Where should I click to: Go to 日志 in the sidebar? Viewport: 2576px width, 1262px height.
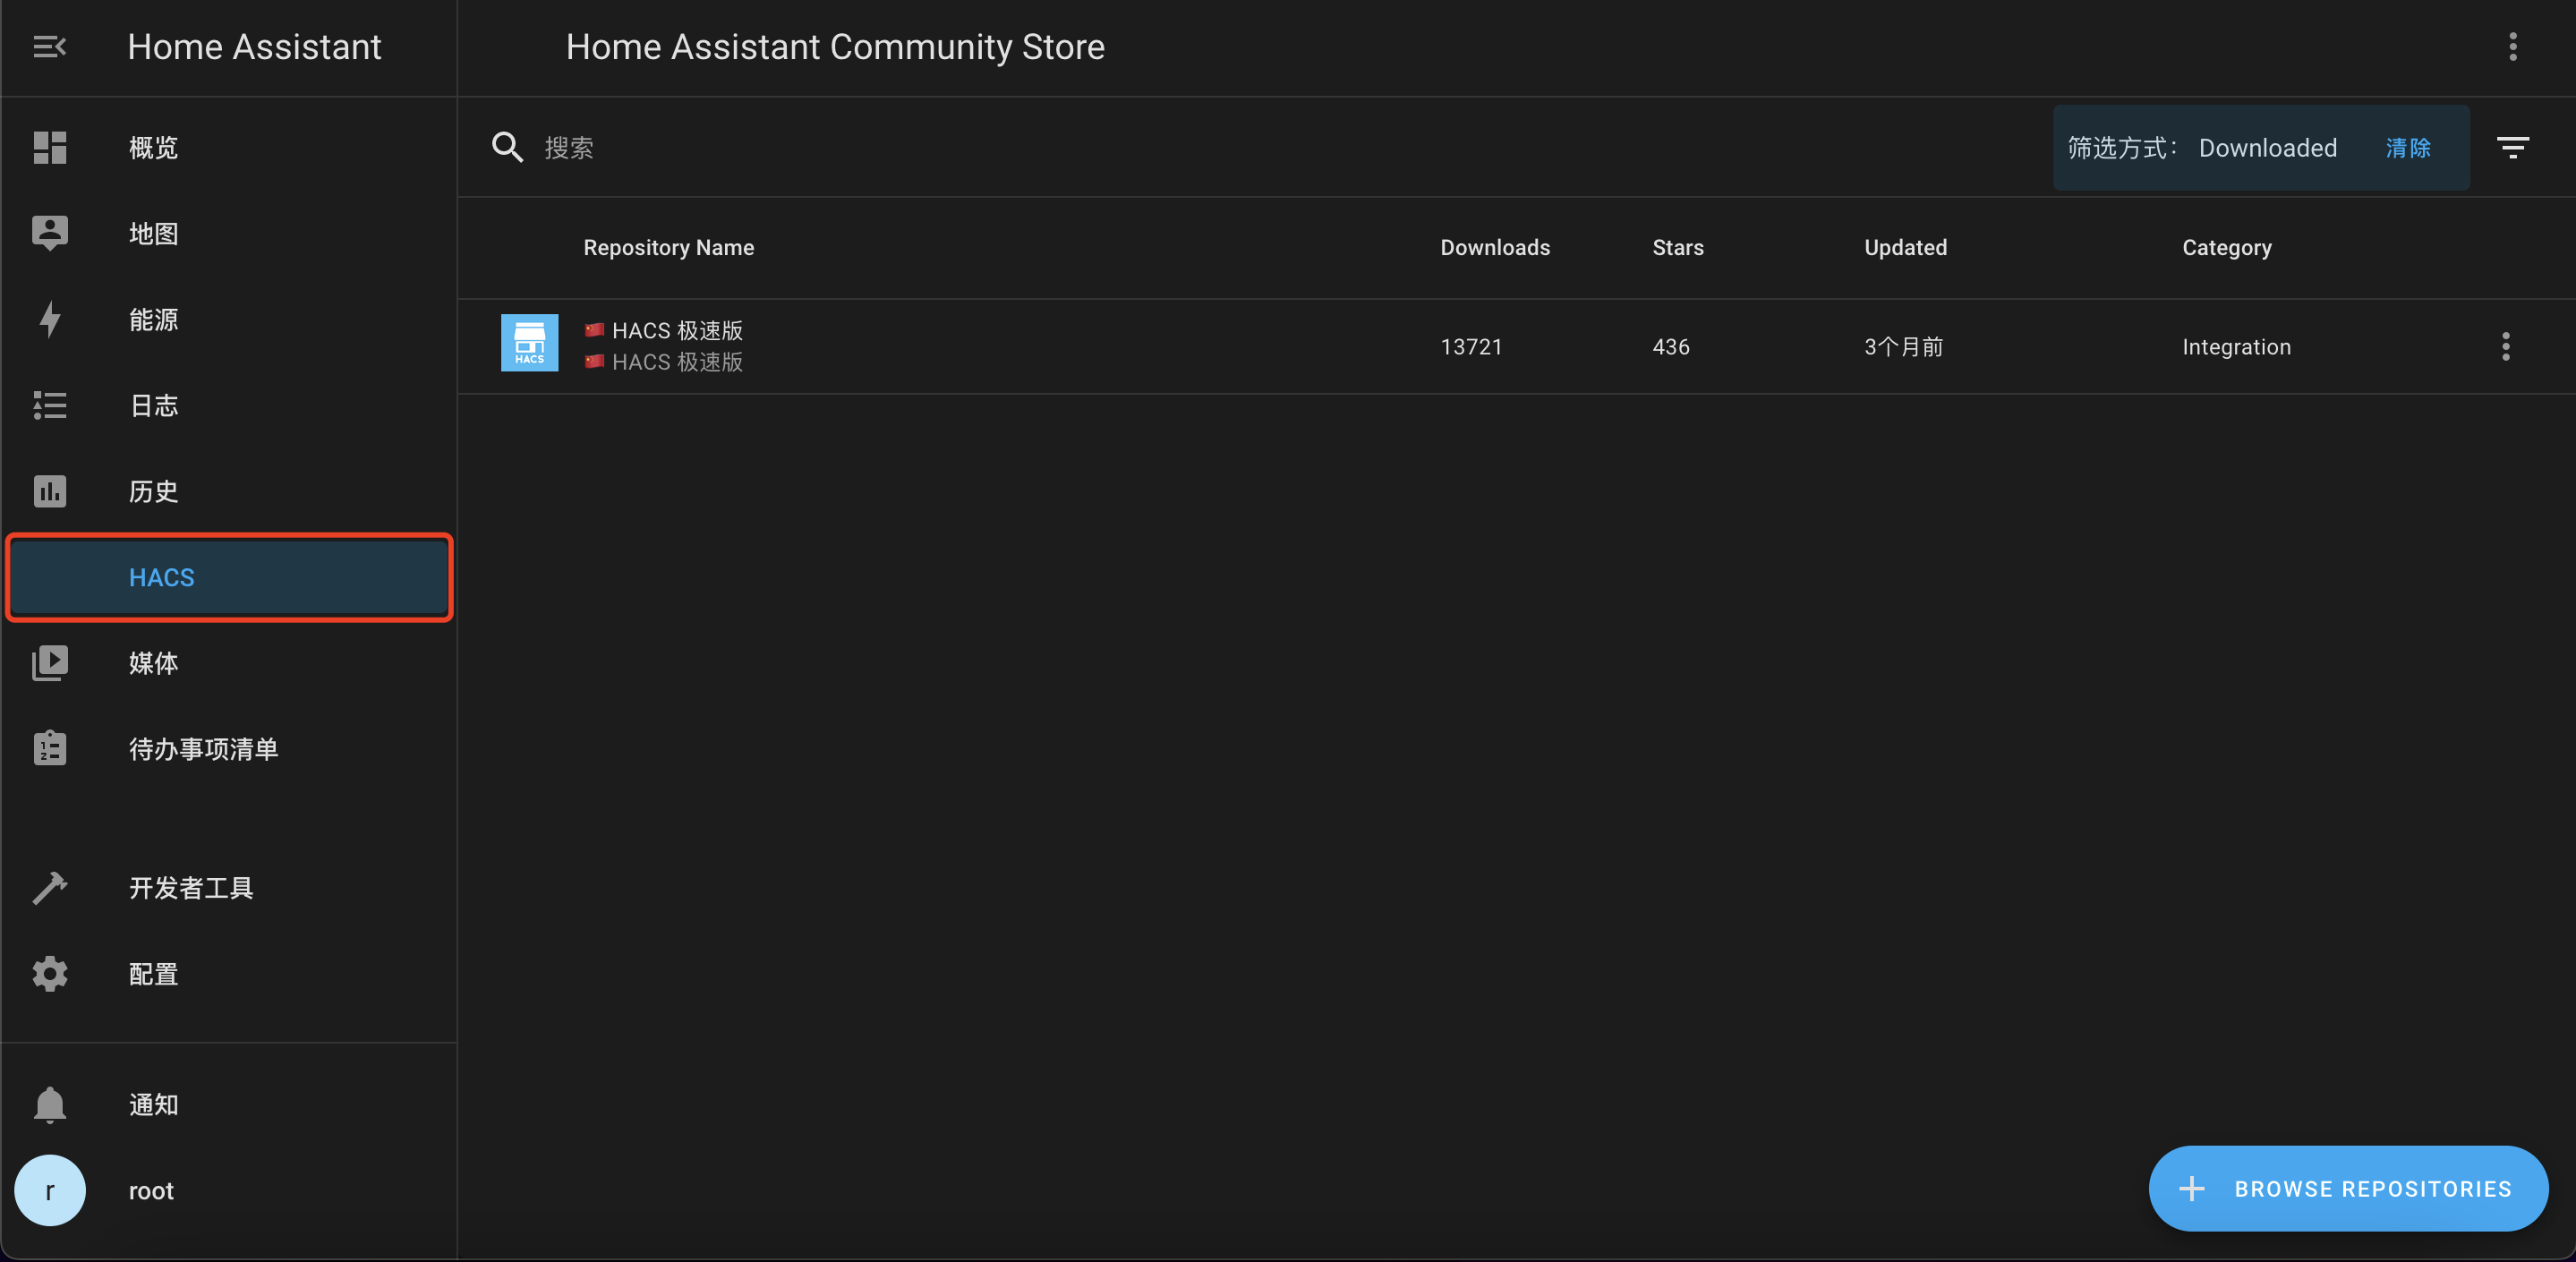[x=153, y=406]
